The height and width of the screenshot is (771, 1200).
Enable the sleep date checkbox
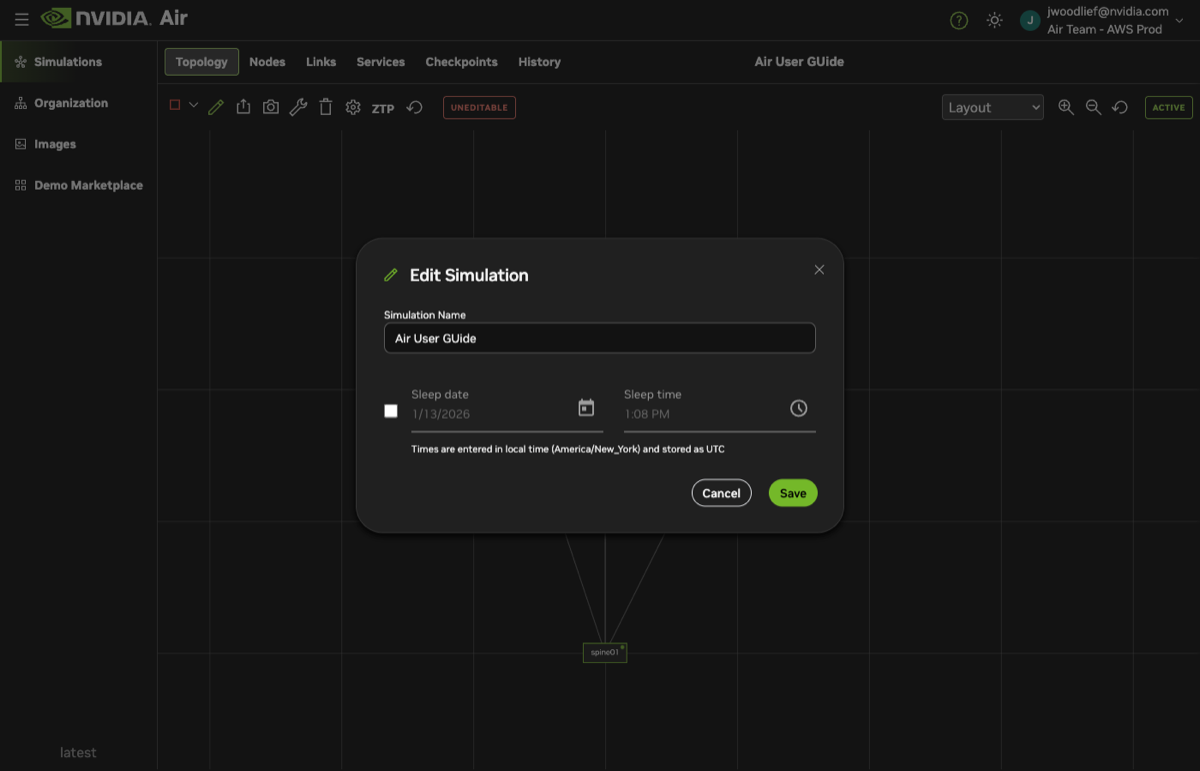391,411
